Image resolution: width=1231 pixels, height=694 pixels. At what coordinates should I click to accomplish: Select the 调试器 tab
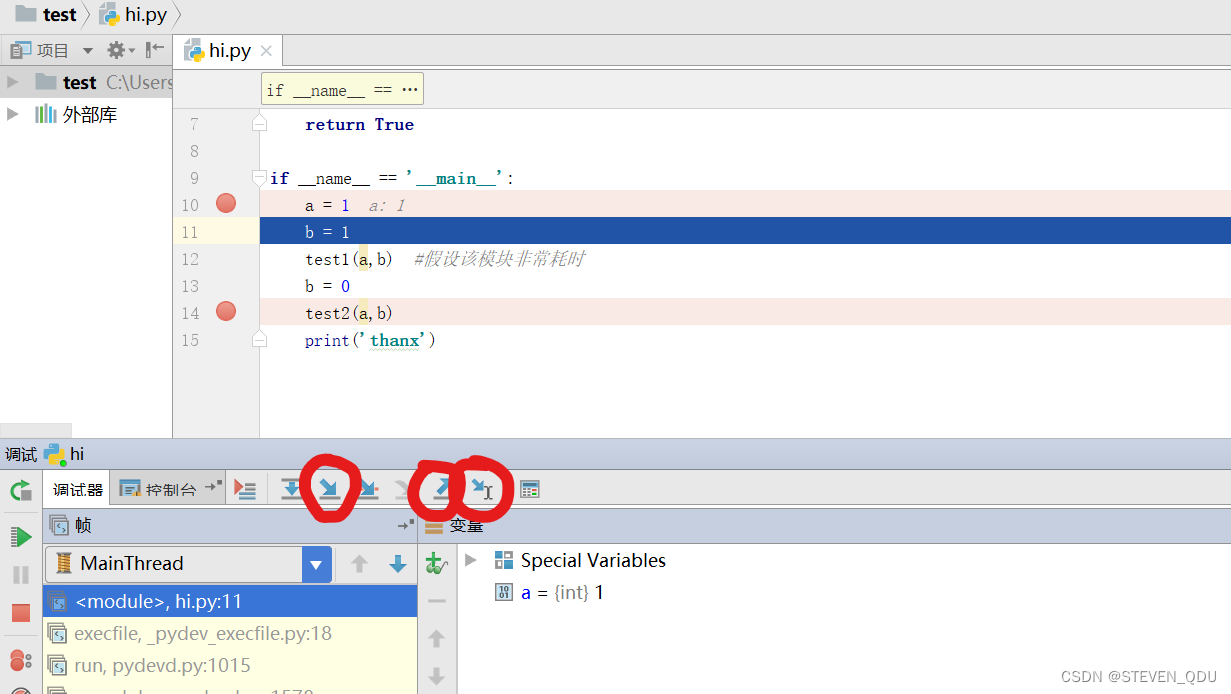click(x=77, y=488)
